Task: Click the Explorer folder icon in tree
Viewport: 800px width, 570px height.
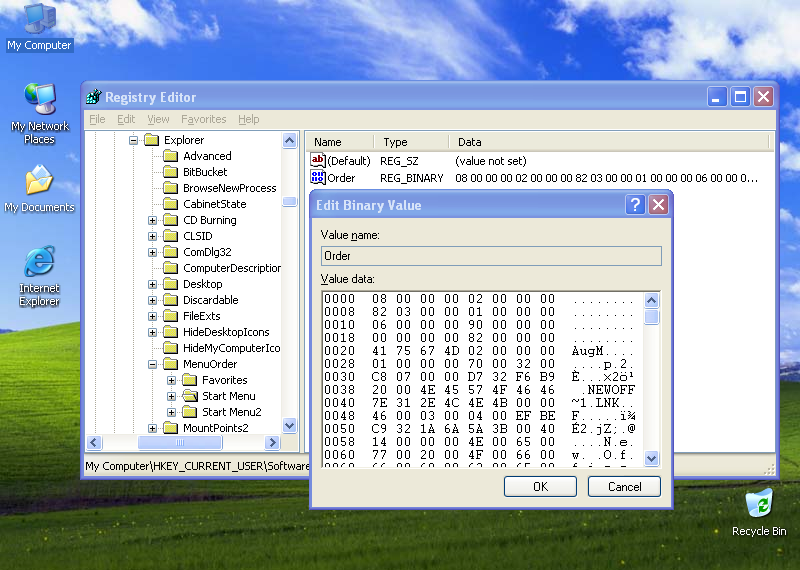Action: [152, 140]
